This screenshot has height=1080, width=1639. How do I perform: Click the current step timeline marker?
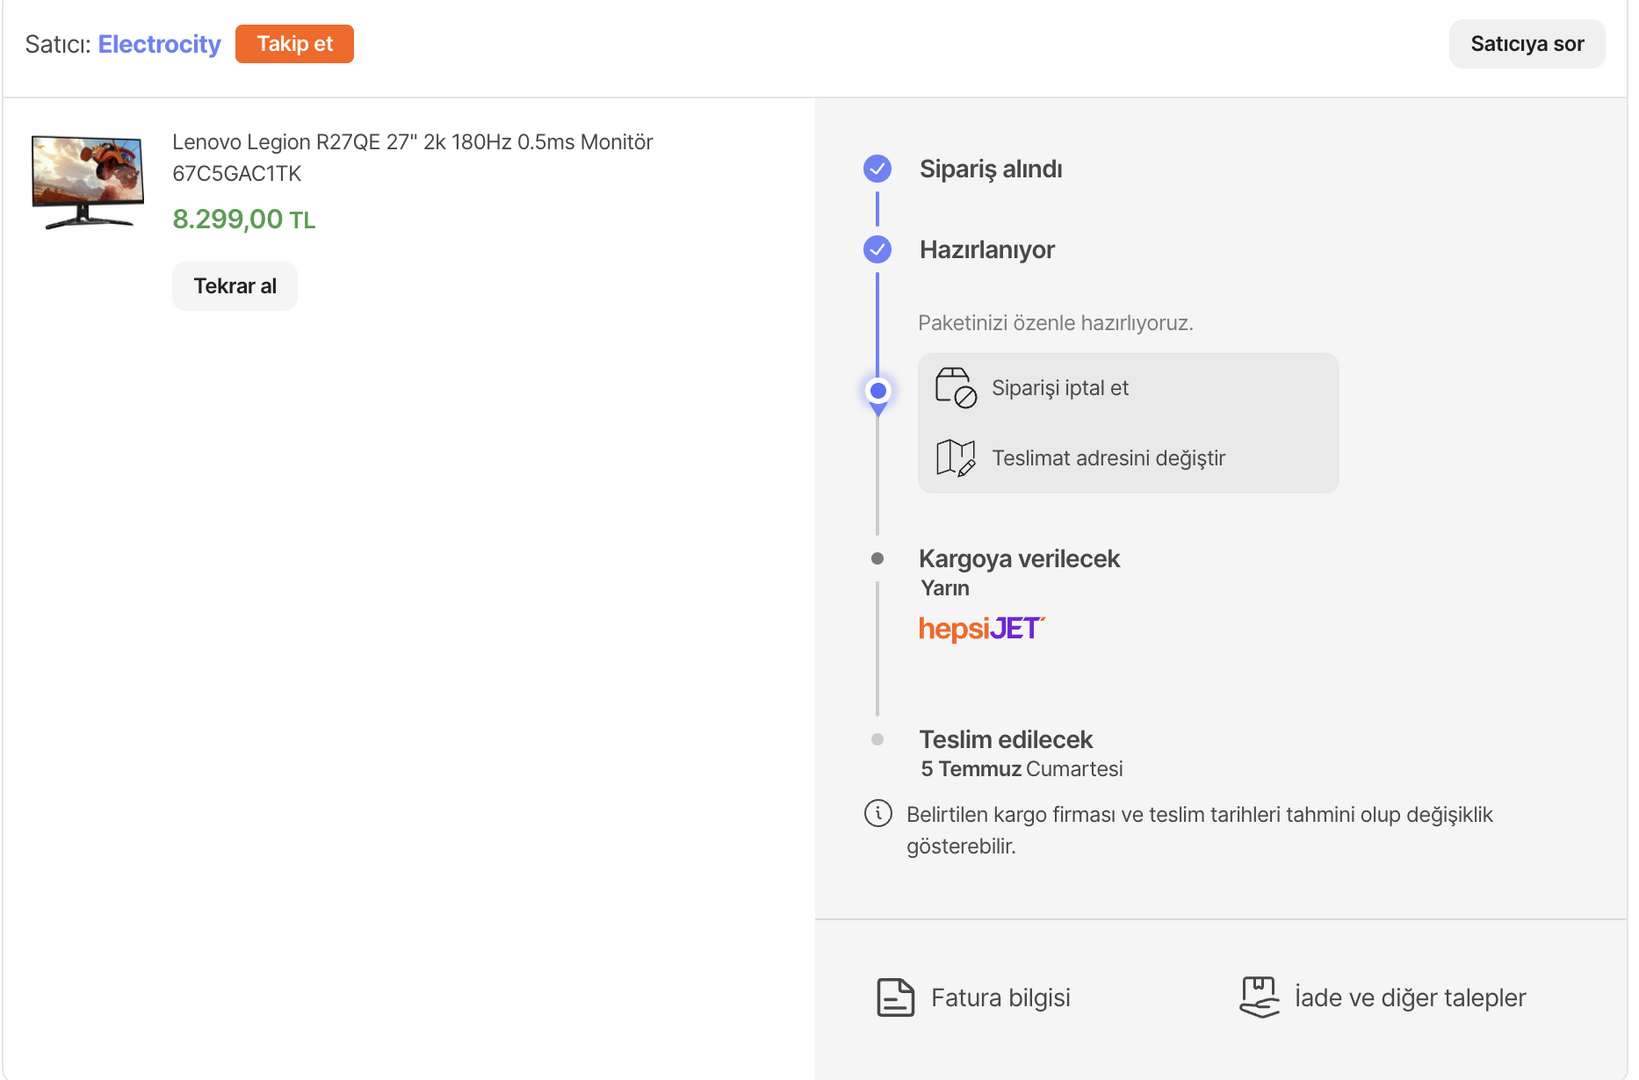coord(878,391)
